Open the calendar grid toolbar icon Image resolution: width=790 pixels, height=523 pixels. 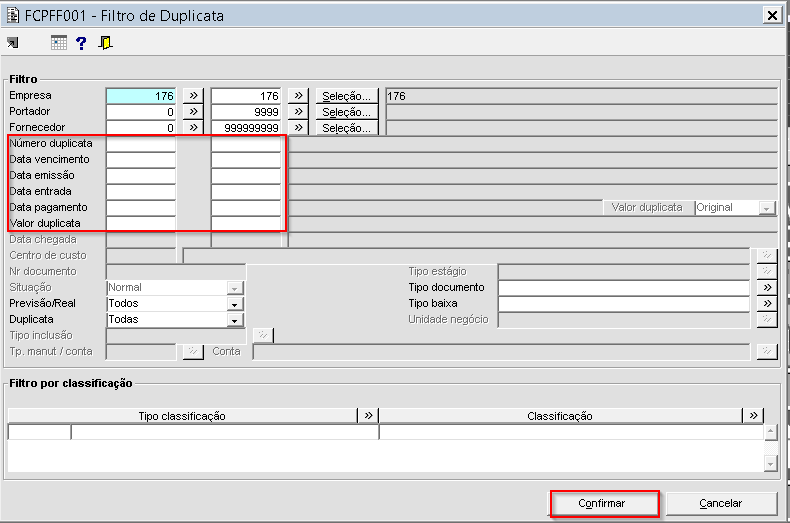59,43
